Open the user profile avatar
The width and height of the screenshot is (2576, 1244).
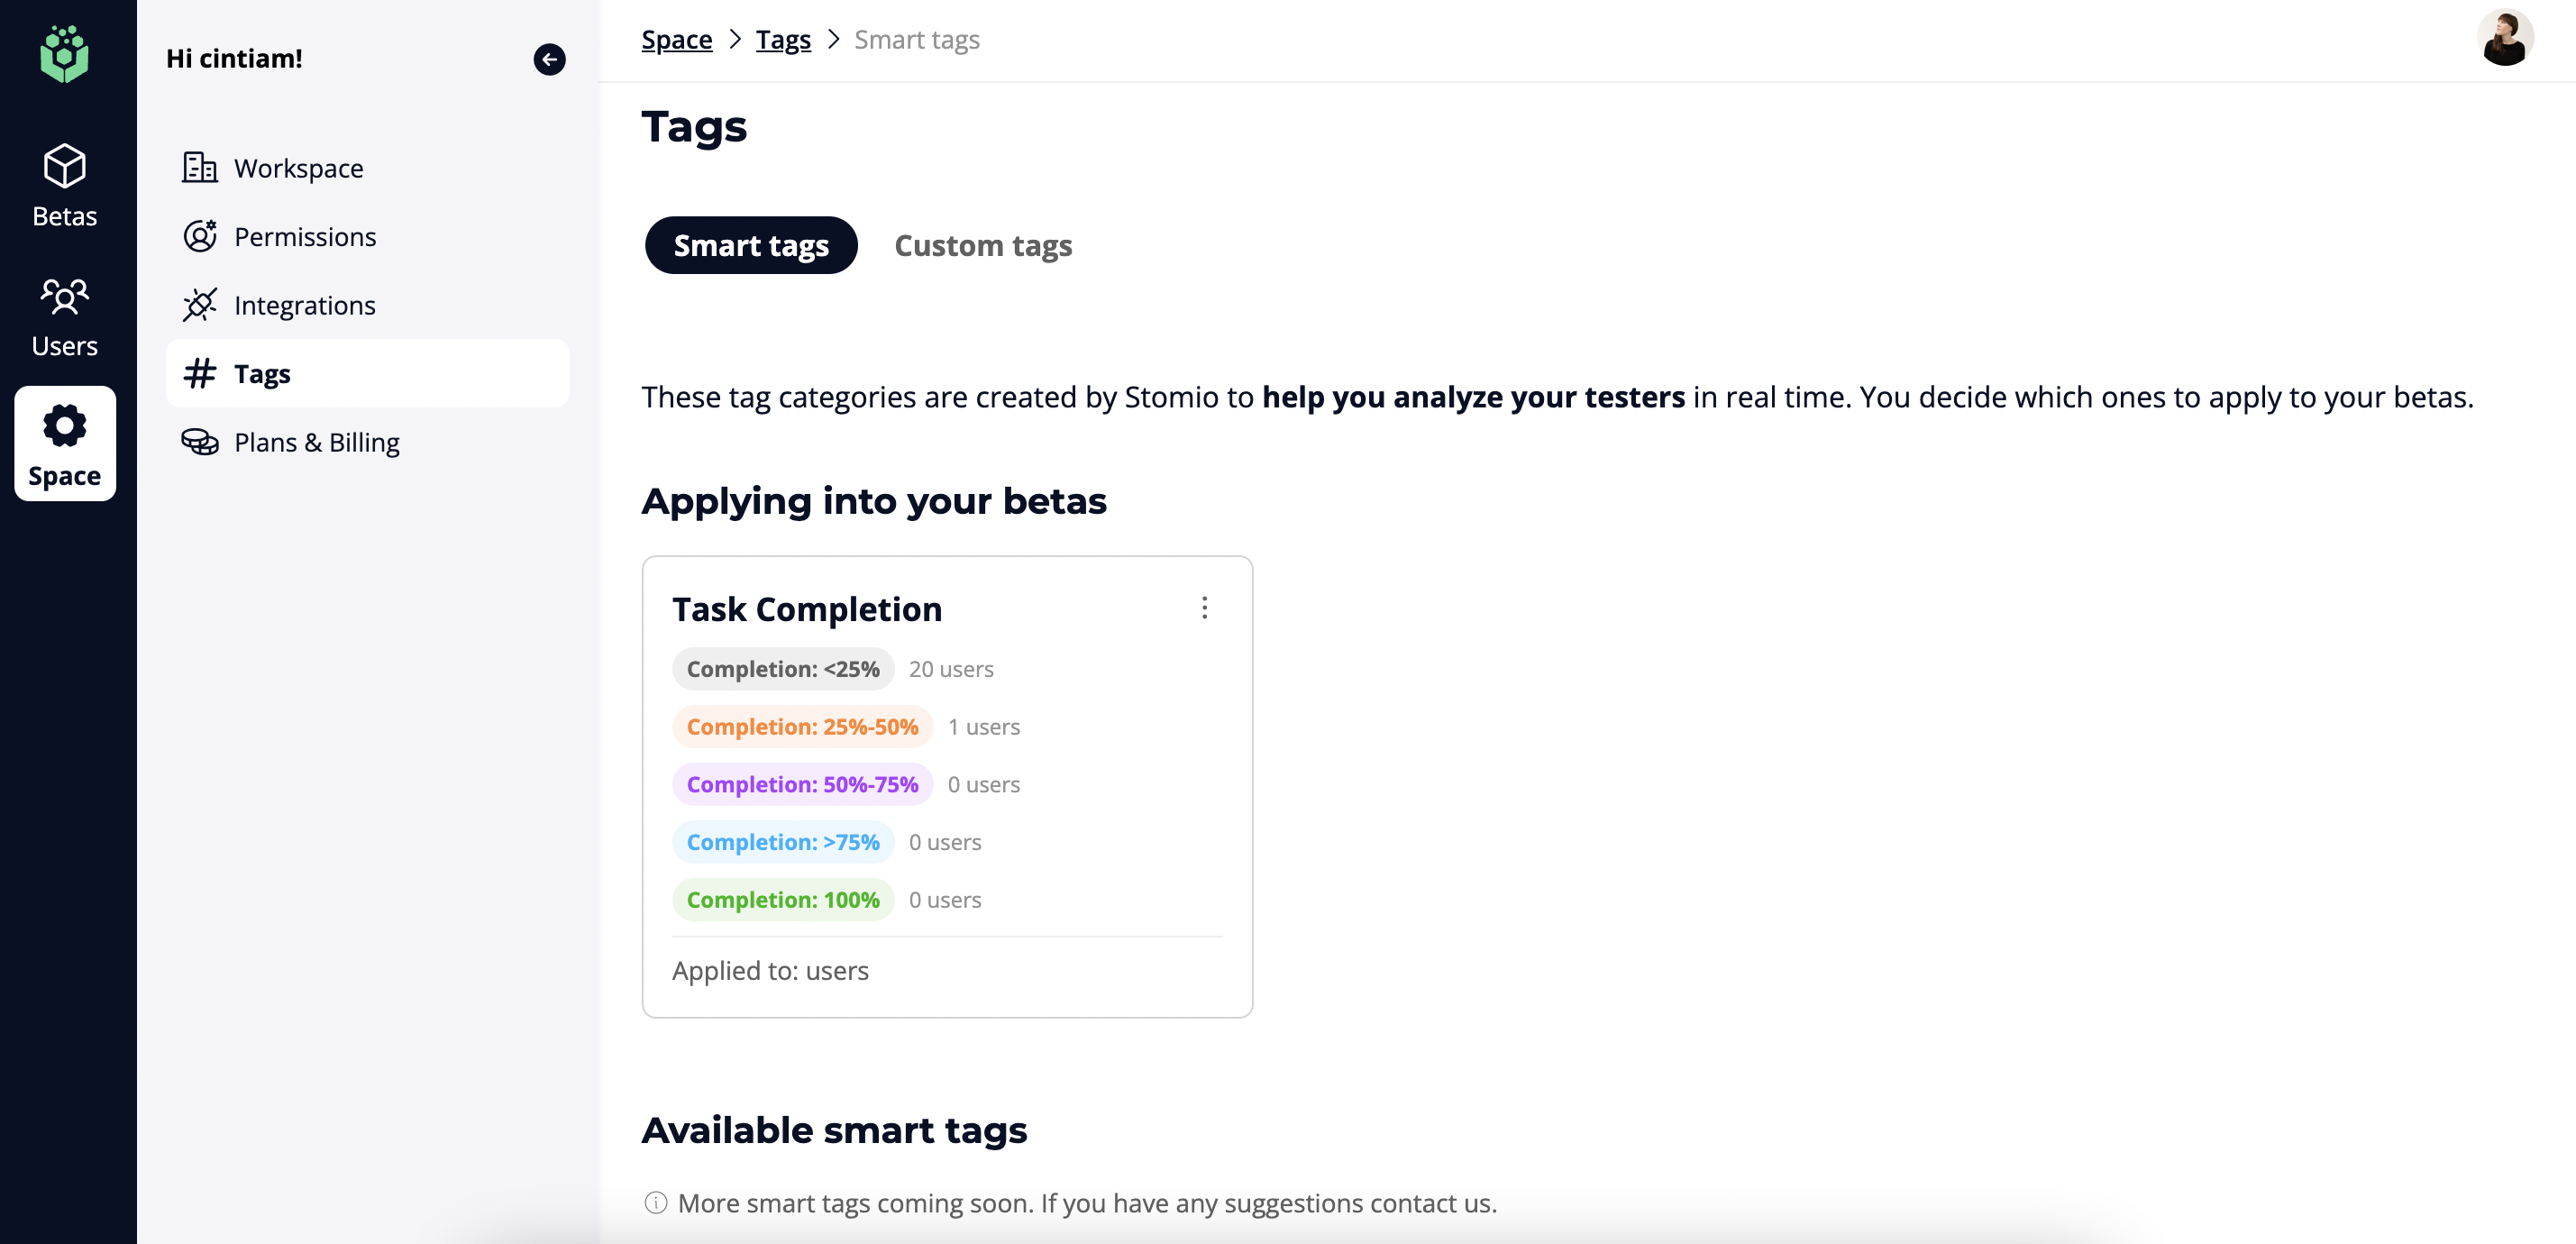2504,39
